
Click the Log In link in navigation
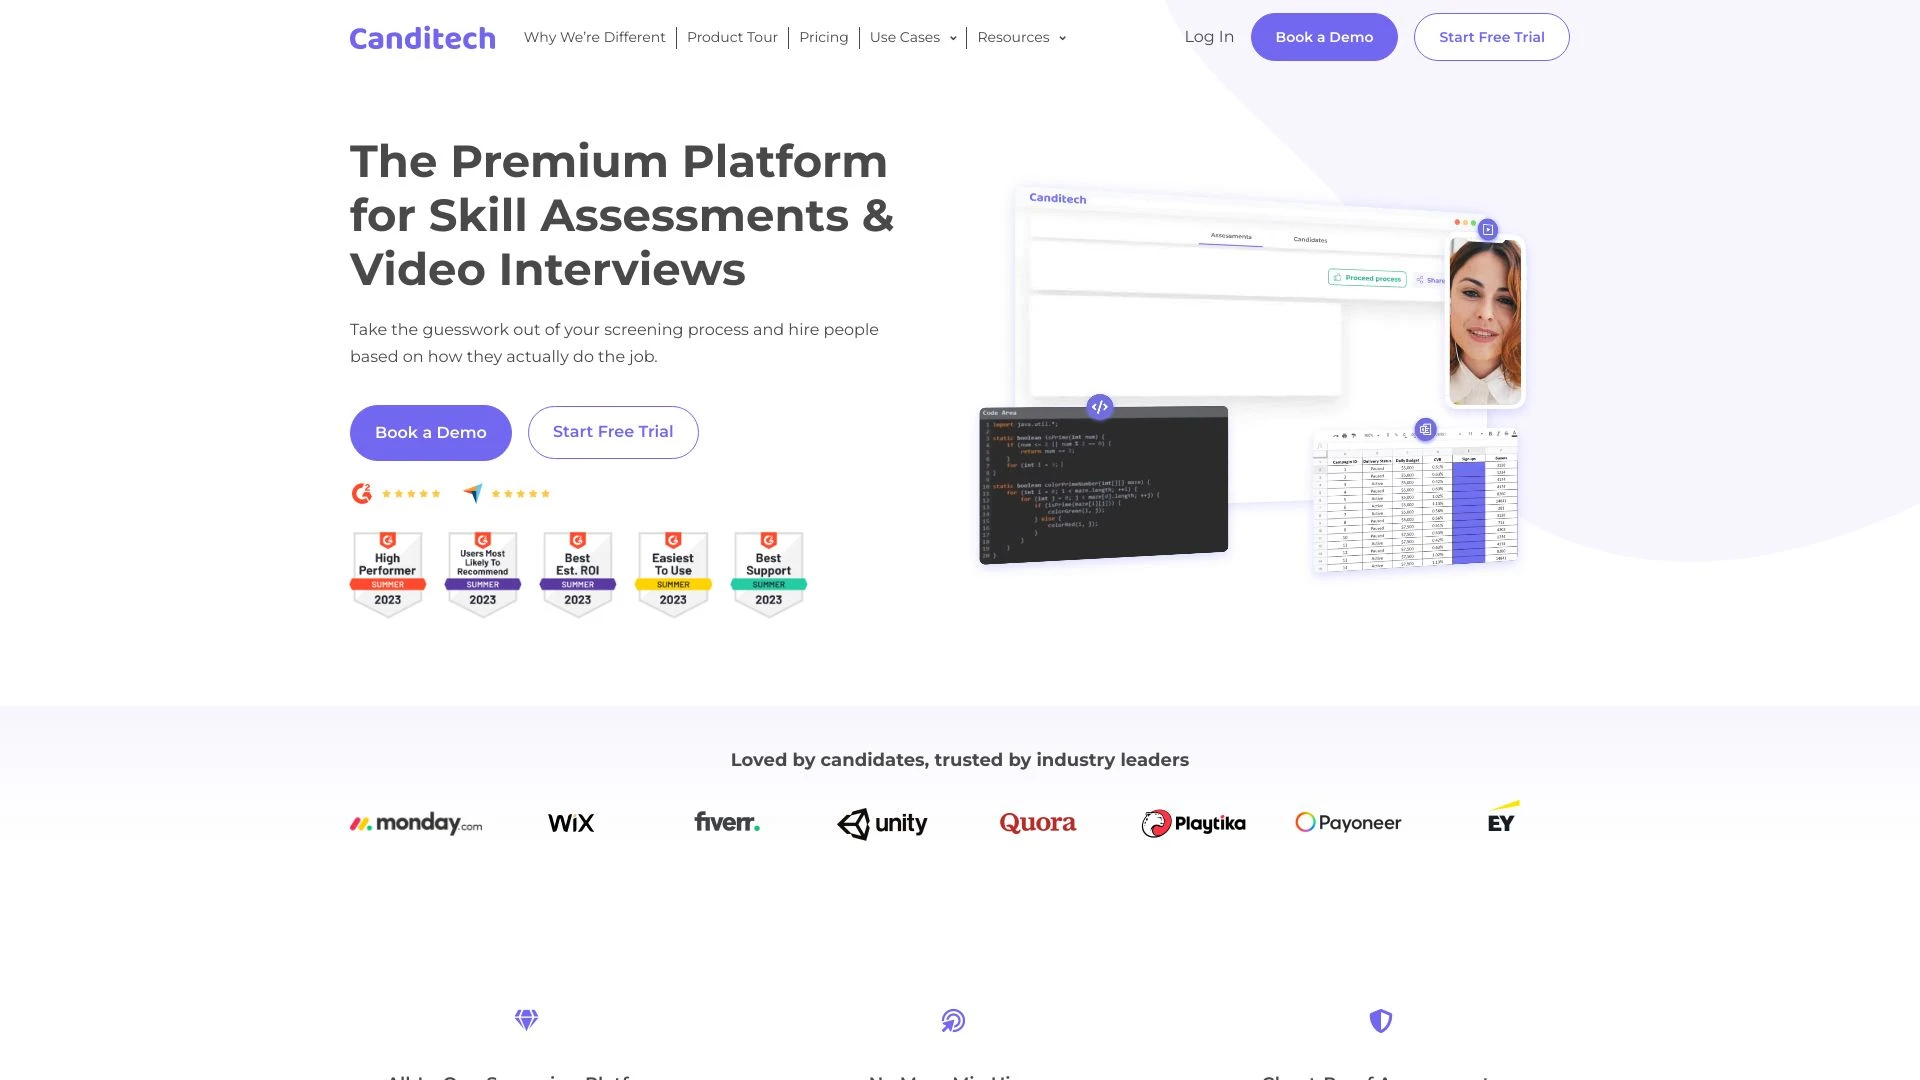[1209, 36]
